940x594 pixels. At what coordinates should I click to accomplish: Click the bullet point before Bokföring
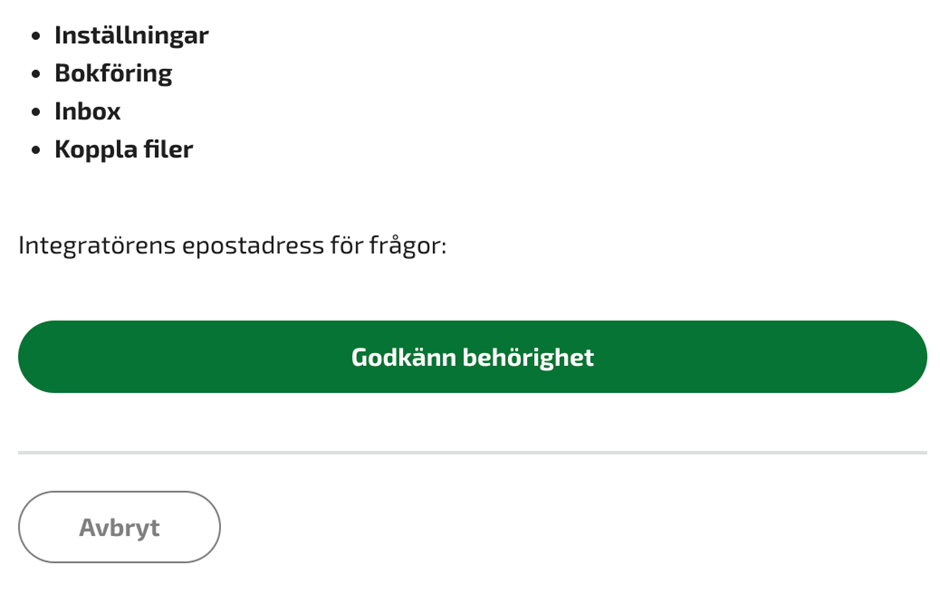click(x=36, y=74)
